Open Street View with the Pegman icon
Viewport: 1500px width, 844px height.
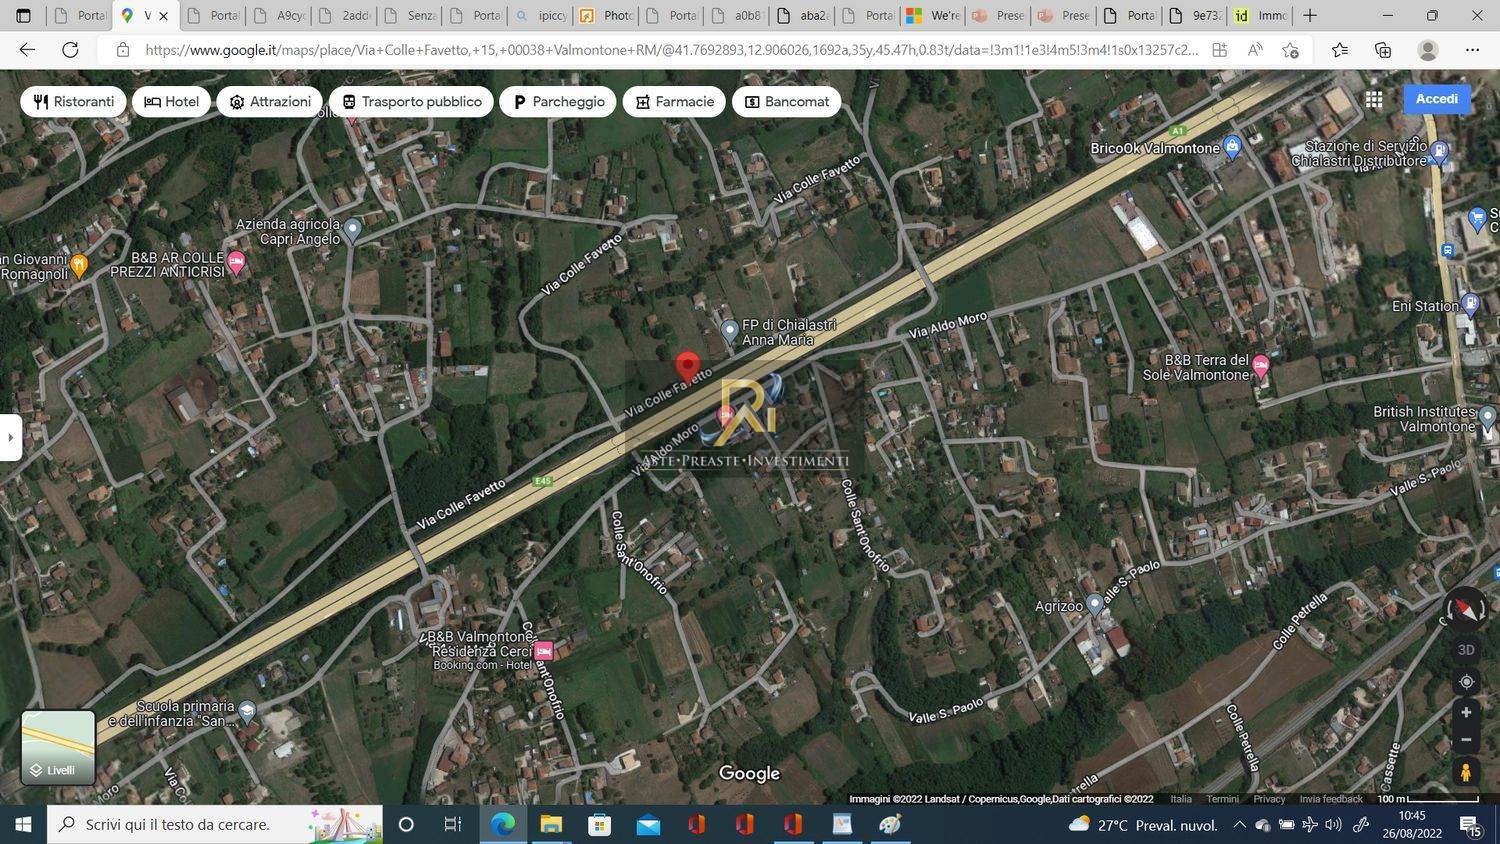point(1466,772)
